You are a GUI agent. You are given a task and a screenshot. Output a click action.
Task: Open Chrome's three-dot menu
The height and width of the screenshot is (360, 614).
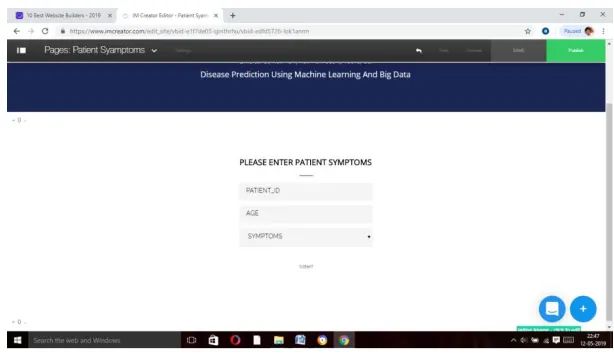tap(603, 31)
